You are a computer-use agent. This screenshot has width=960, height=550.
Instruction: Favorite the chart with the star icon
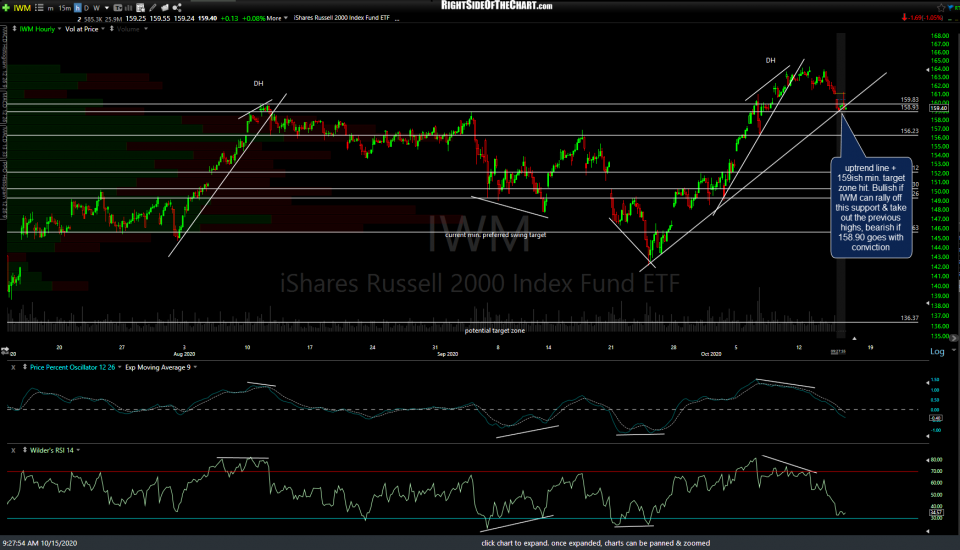[x=941, y=7]
